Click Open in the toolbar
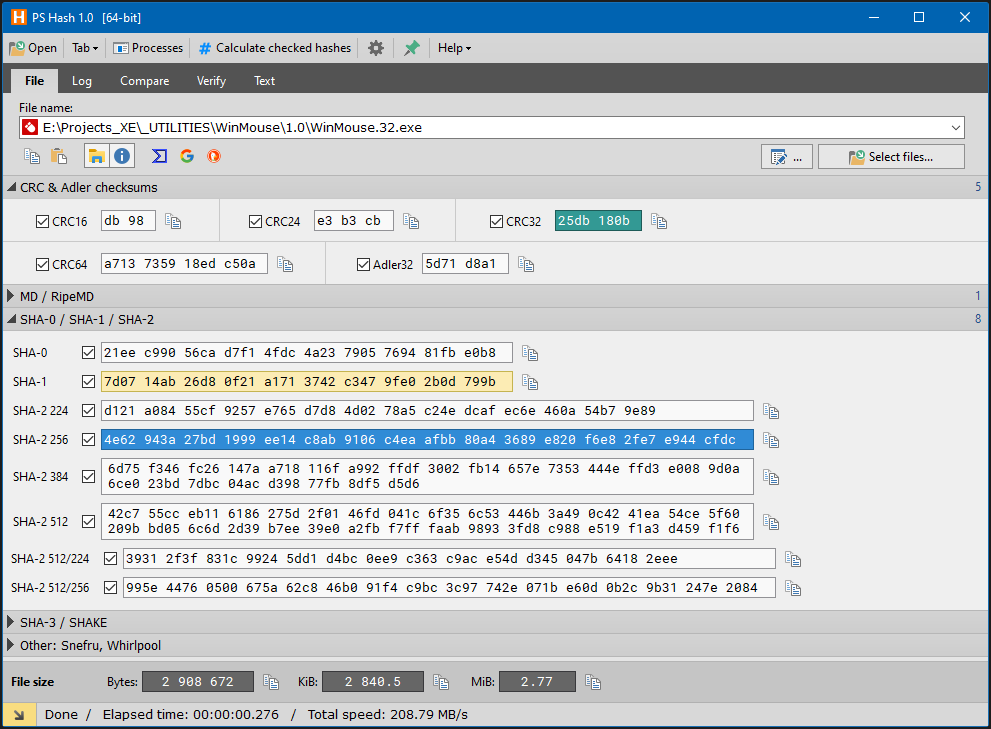The image size is (991, 729). point(33,48)
